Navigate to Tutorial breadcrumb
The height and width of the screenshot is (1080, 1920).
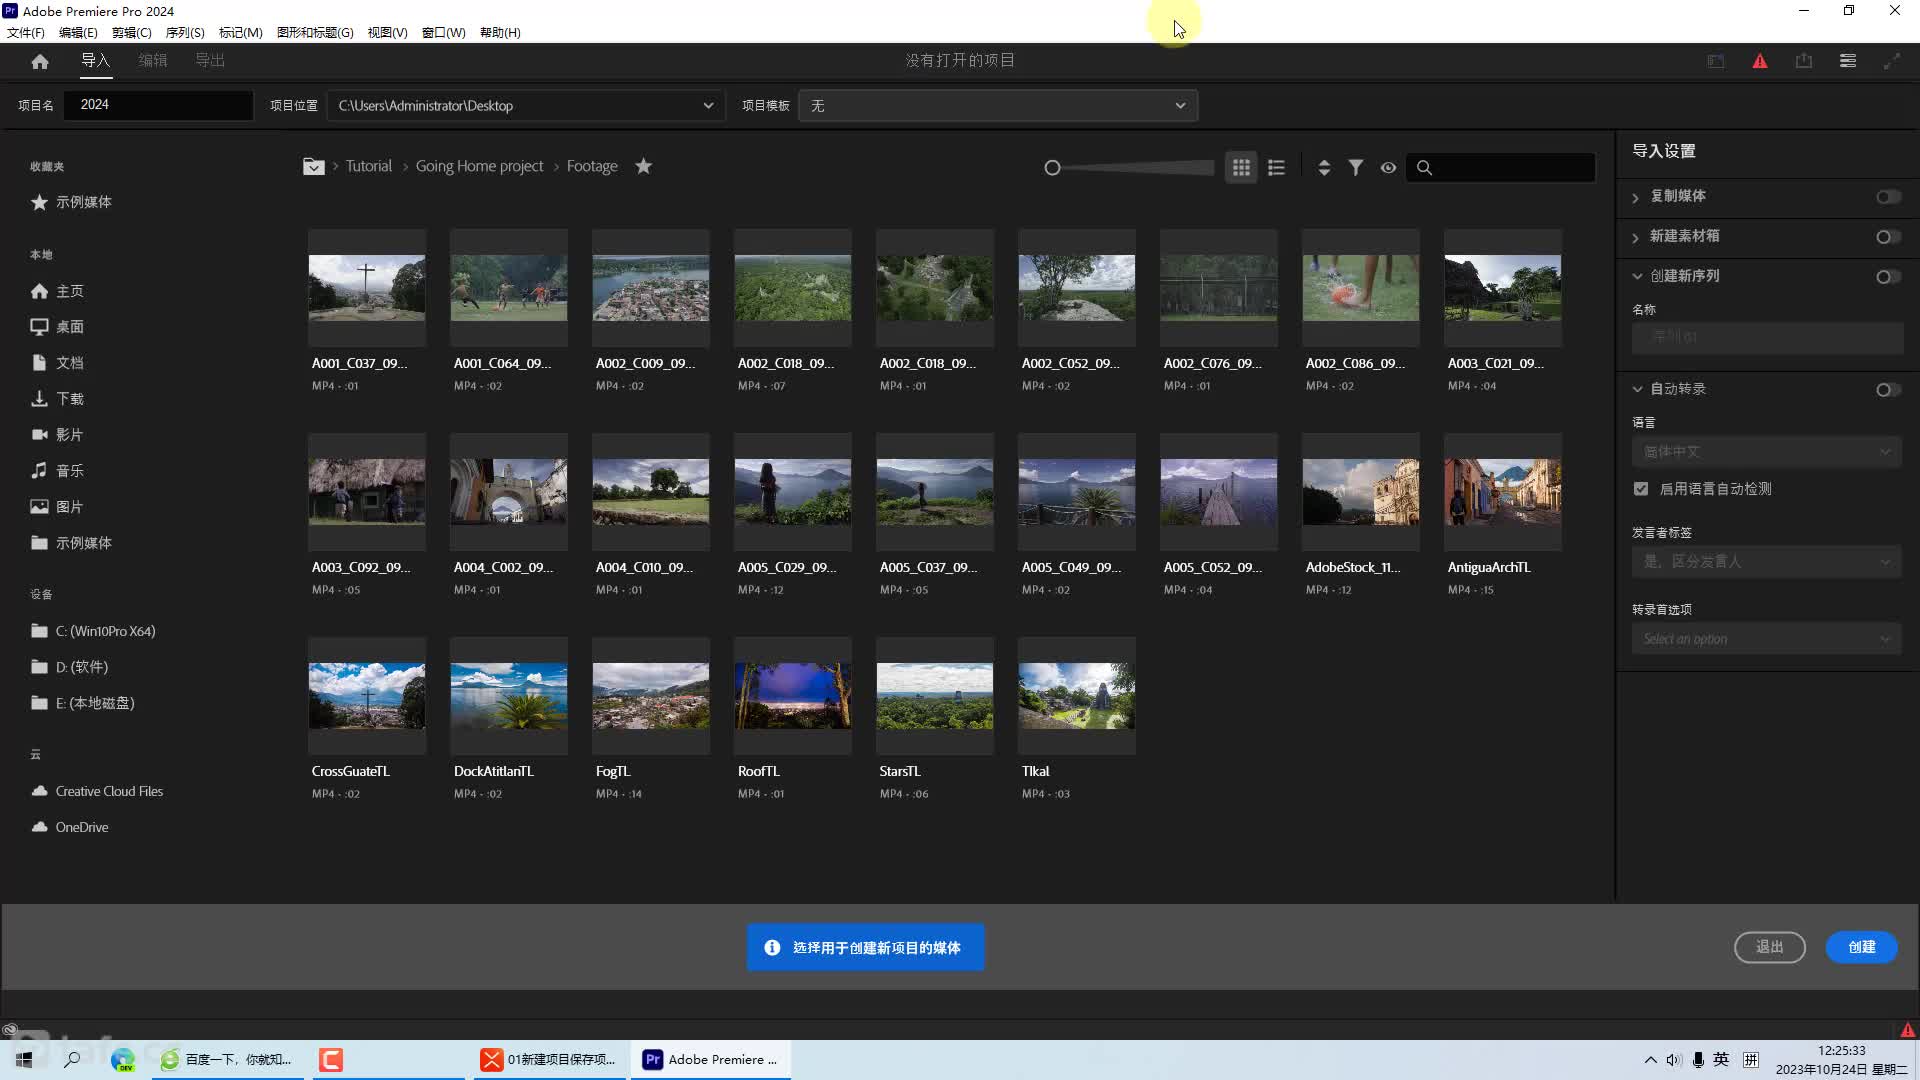(x=369, y=166)
